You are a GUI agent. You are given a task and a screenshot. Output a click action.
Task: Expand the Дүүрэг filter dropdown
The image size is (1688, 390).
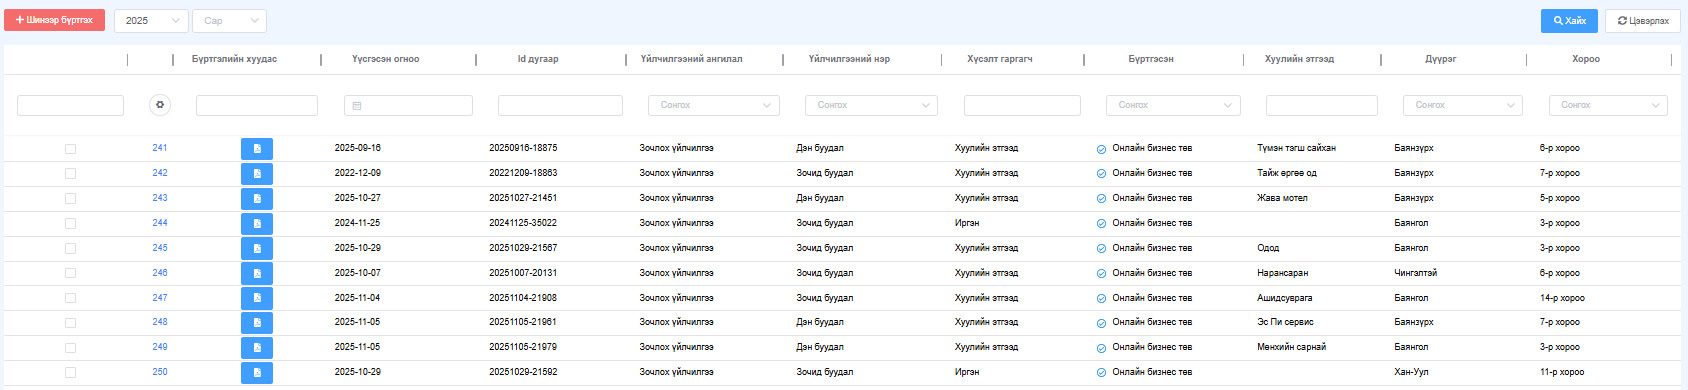[1459, 105]
